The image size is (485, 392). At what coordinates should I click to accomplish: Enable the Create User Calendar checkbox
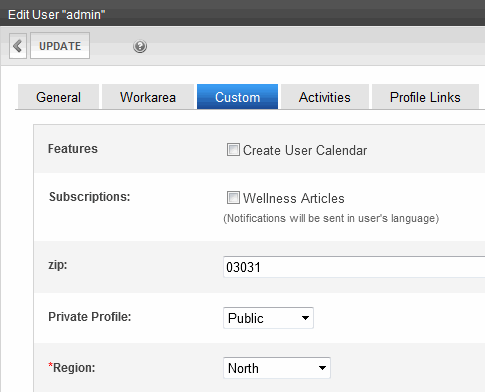tap(233, 150)
